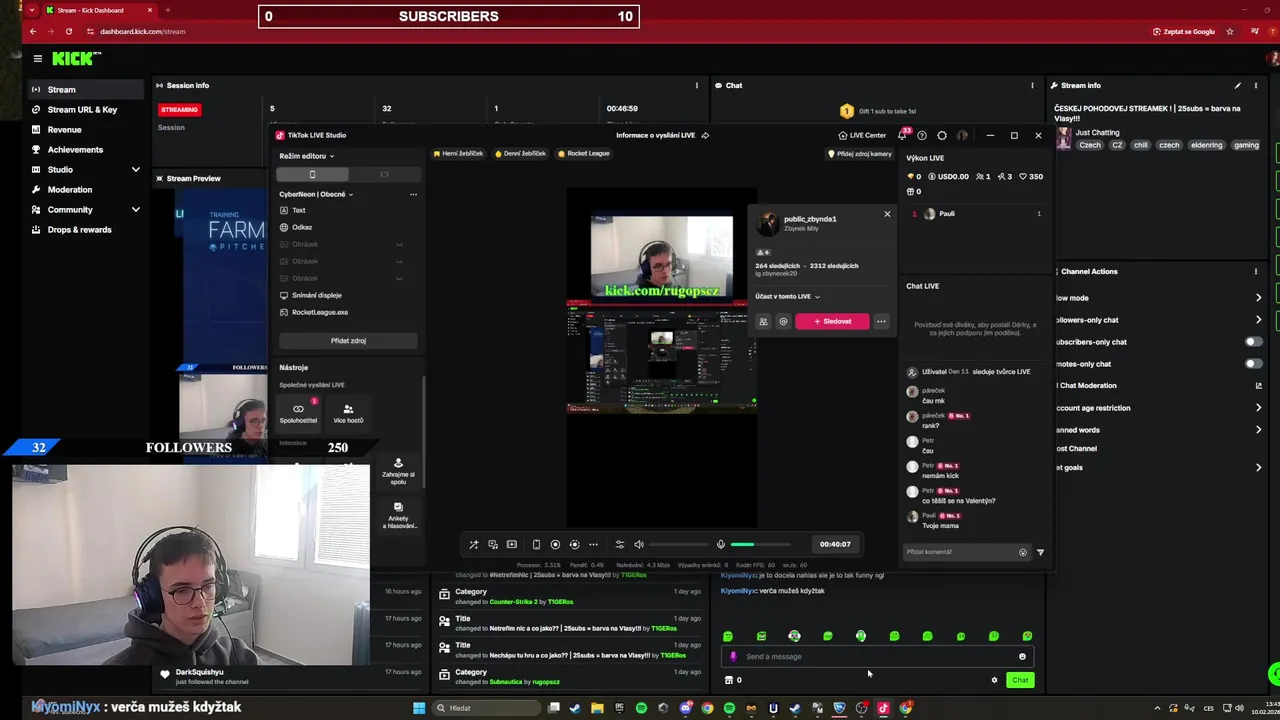This screenshot has height=720, width=1280.
Task: Click magic wand effects icon
Action: click(474, 545)
